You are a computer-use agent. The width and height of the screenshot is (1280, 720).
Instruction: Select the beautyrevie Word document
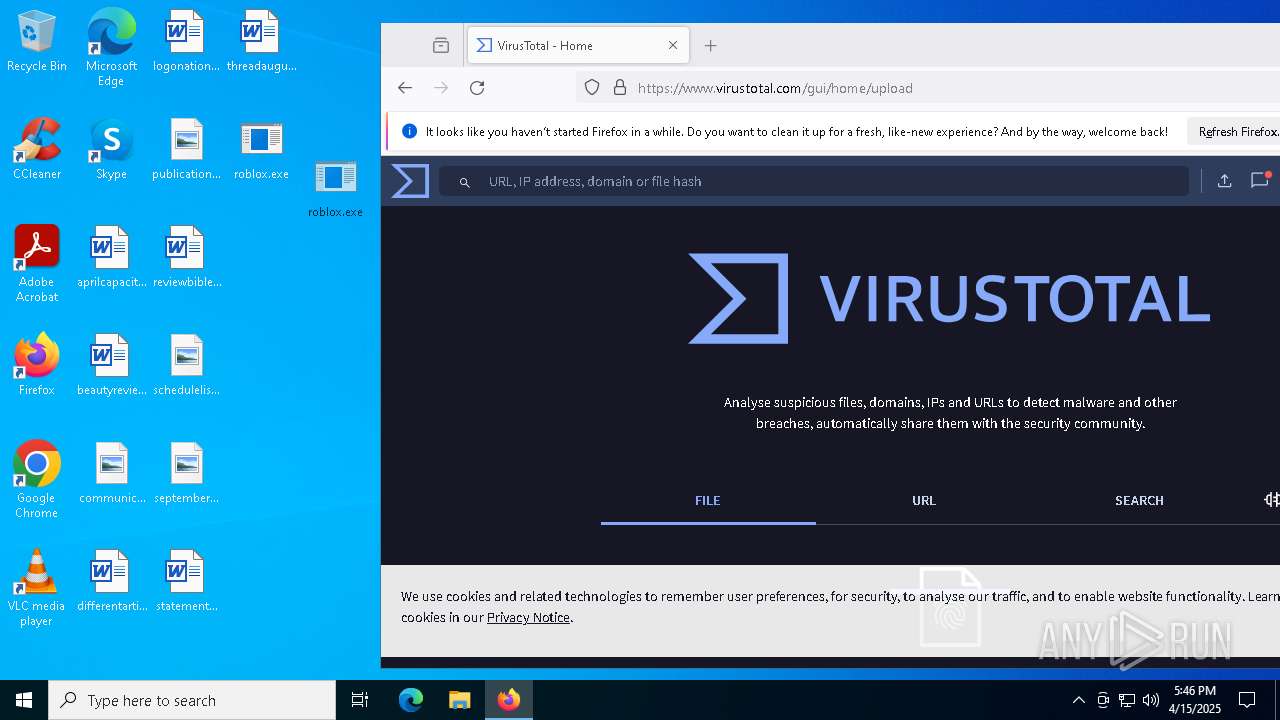click(111, 366)
